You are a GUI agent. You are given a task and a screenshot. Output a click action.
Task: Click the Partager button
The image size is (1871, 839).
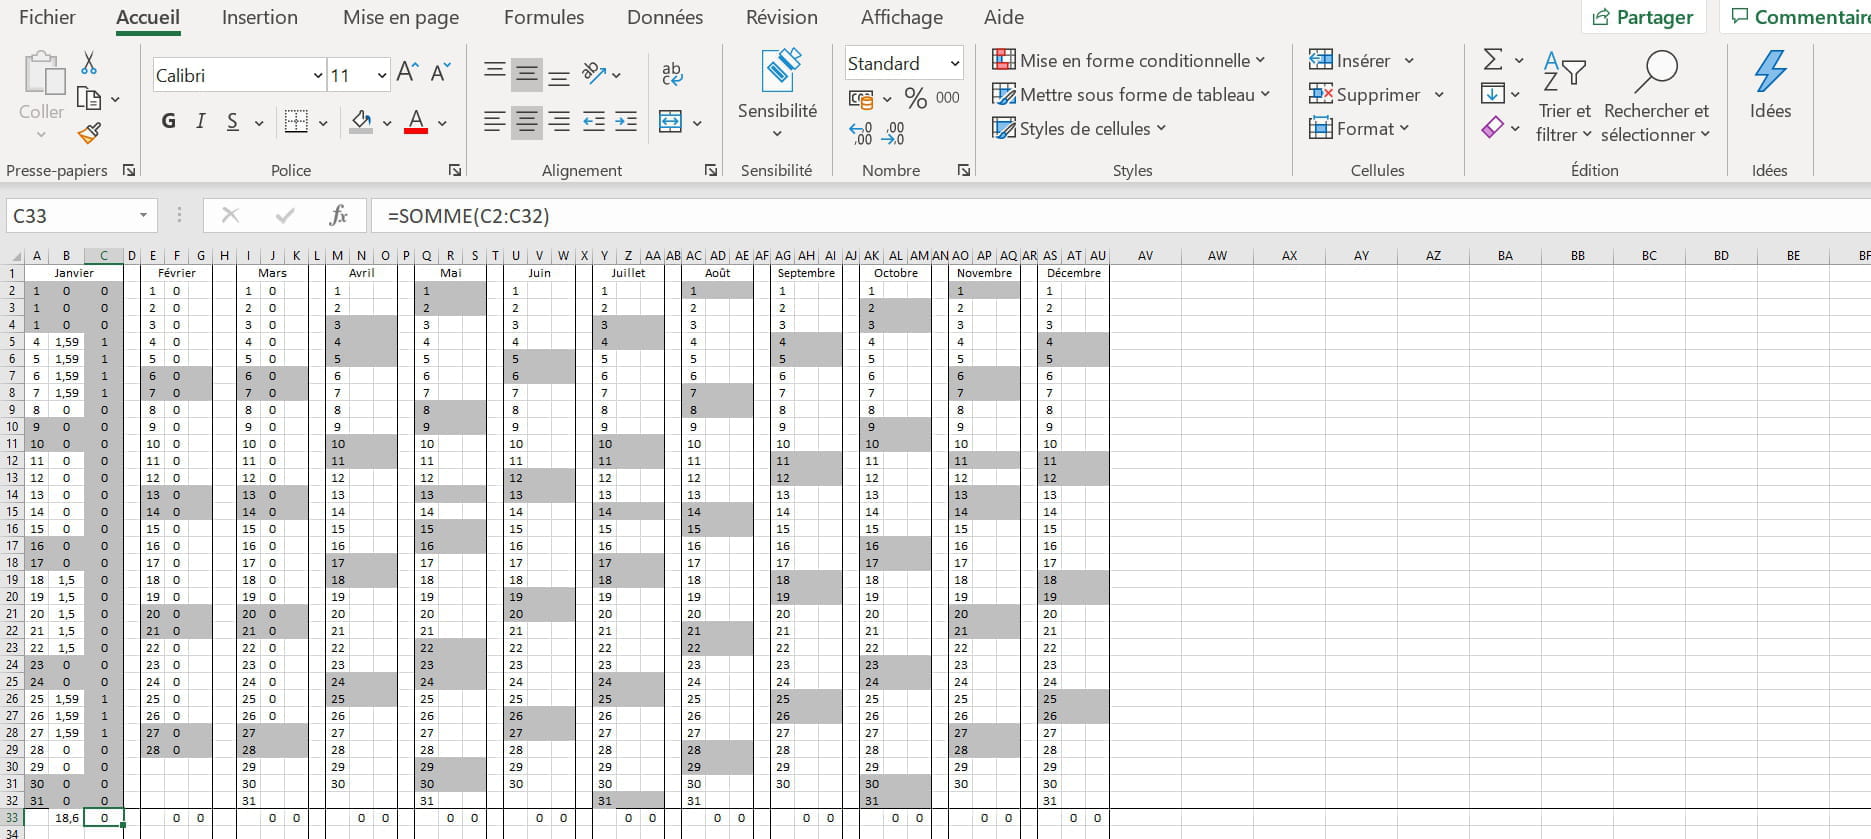[x=1643, y=17]
